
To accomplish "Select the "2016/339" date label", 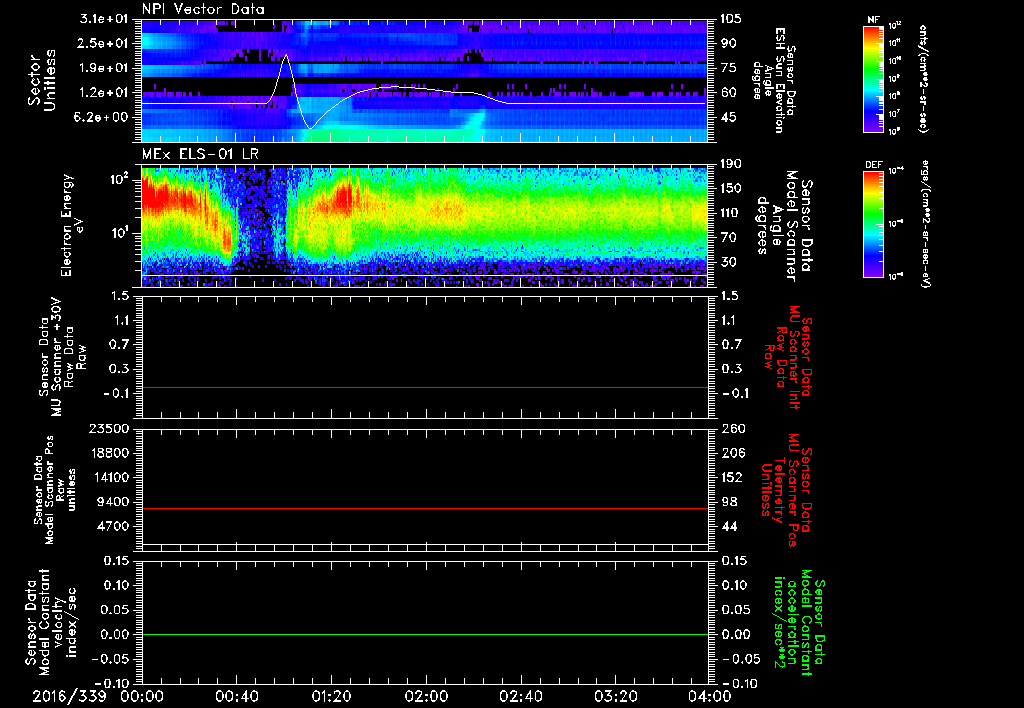I will (x=69, y=696).
